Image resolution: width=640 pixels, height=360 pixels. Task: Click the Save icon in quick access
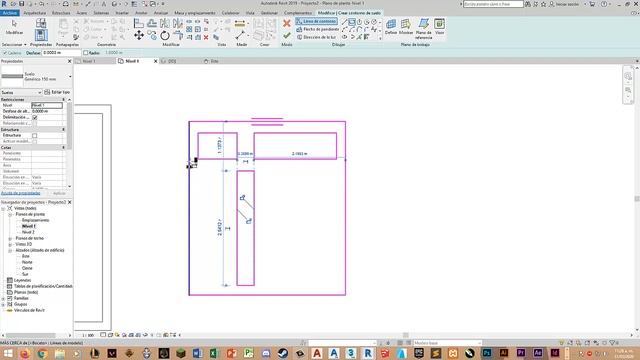pyautogui.click(x=22, y=4)
